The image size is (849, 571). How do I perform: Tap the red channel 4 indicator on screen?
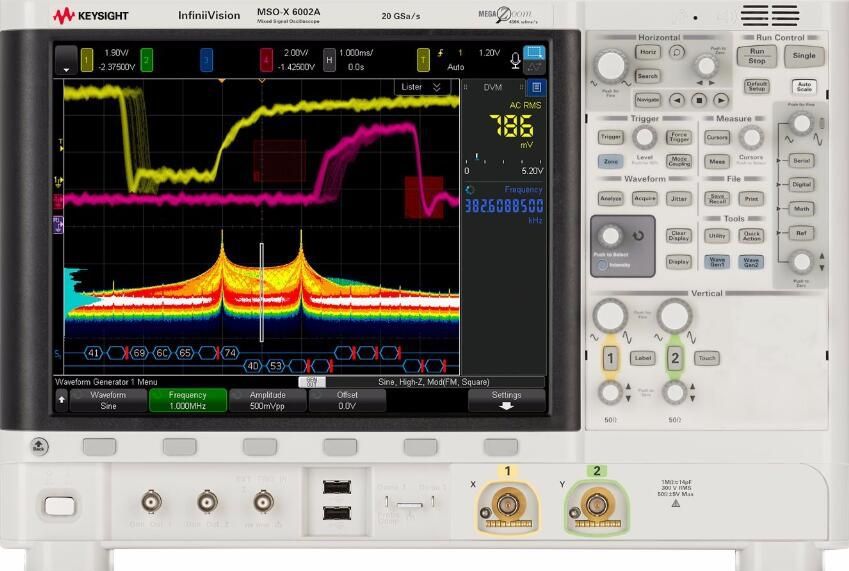pos(266,60)
